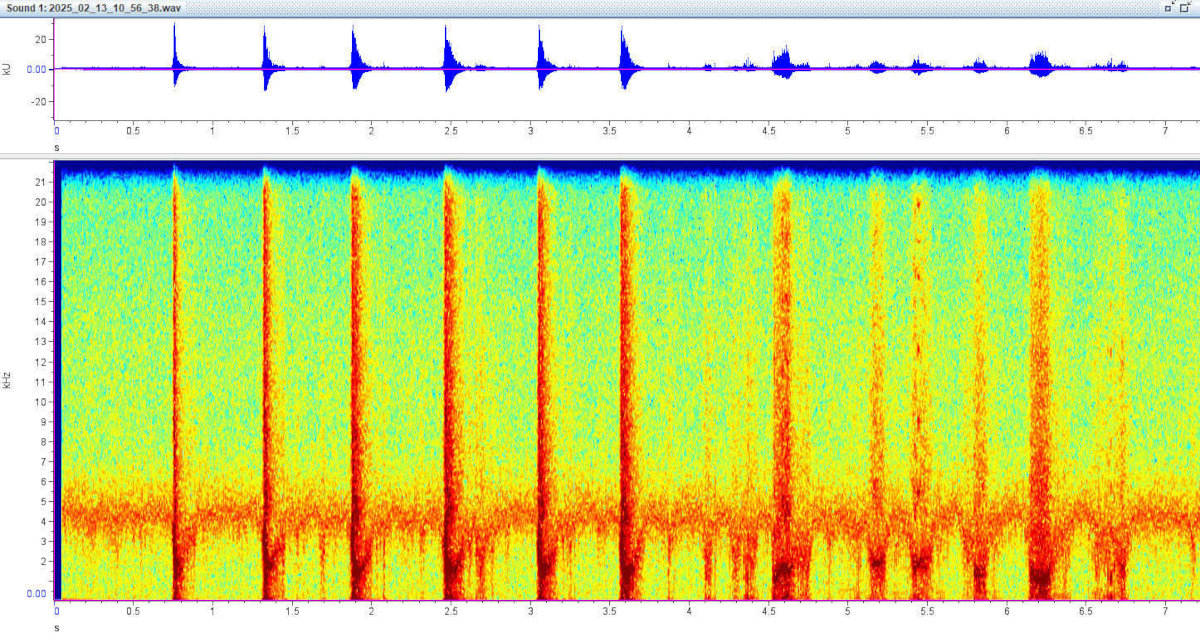The height and width of the screenshot is (633, 1200).
Task: Click the spectrogram burst near 6.2 s
Action: click(x=1041, y=380)
